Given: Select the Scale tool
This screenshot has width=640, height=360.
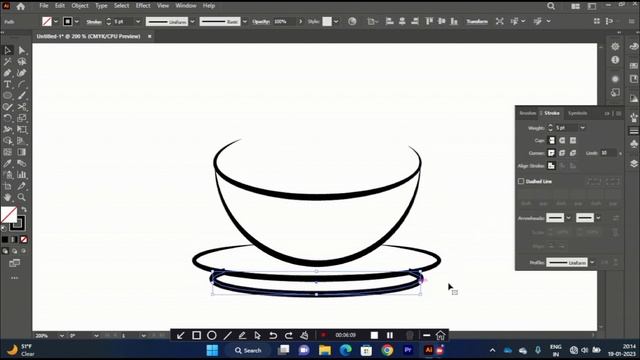Looking at the screenshot, I should coord(22,118).
